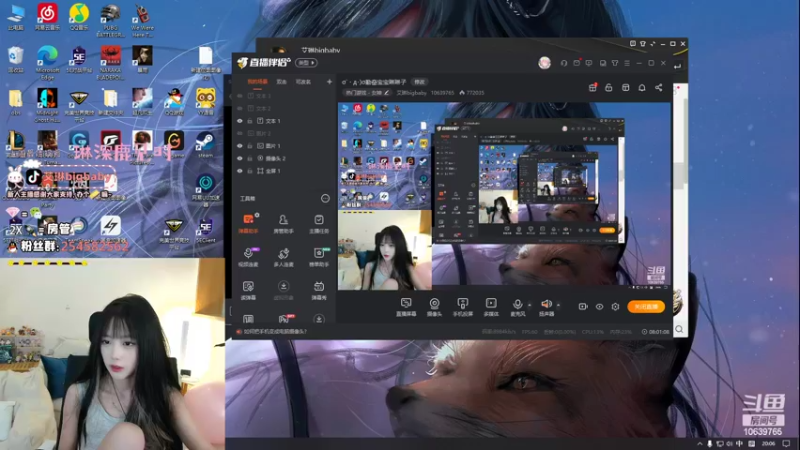Show hidden system tray icons

click(x=699, y=444)
